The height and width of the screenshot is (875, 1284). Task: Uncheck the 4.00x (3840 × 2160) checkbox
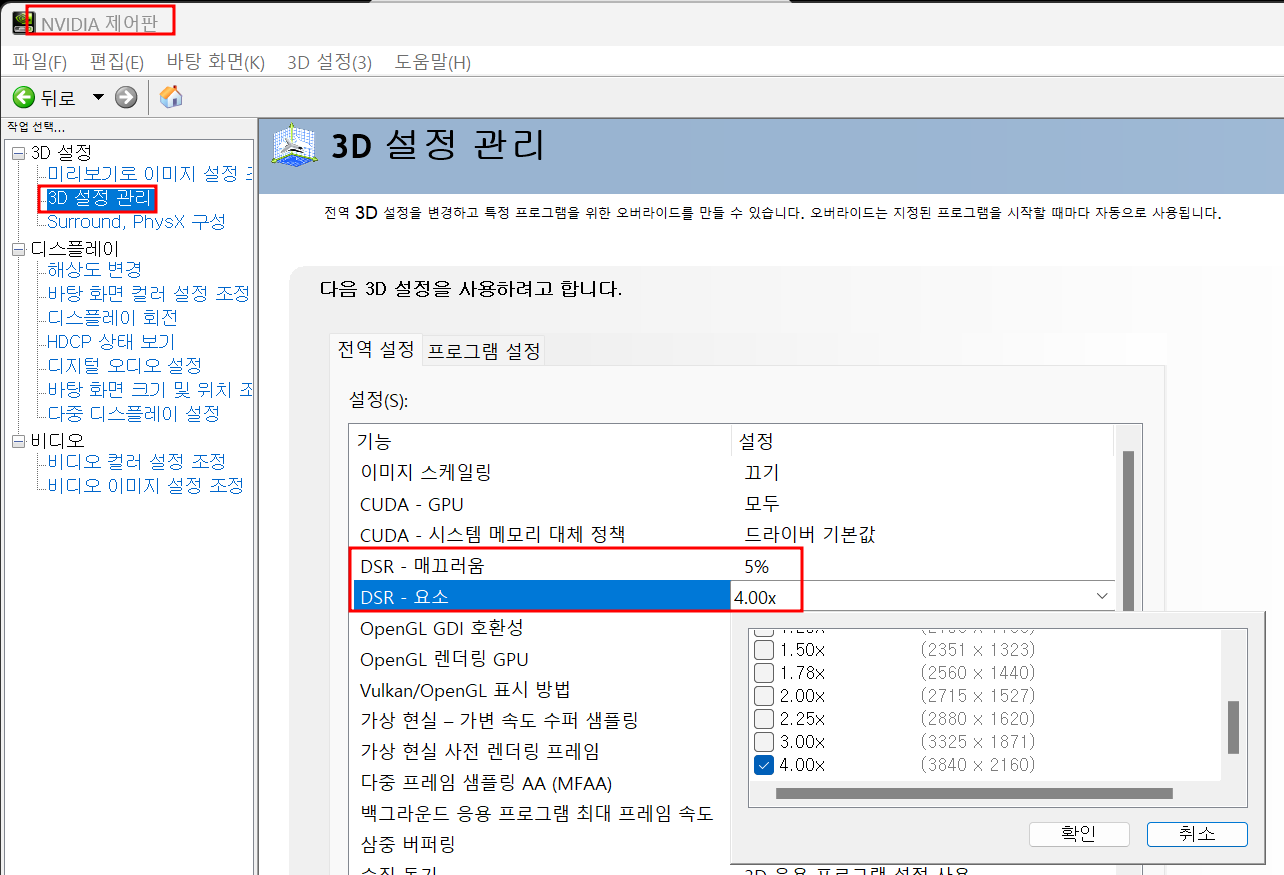(764, 765)
